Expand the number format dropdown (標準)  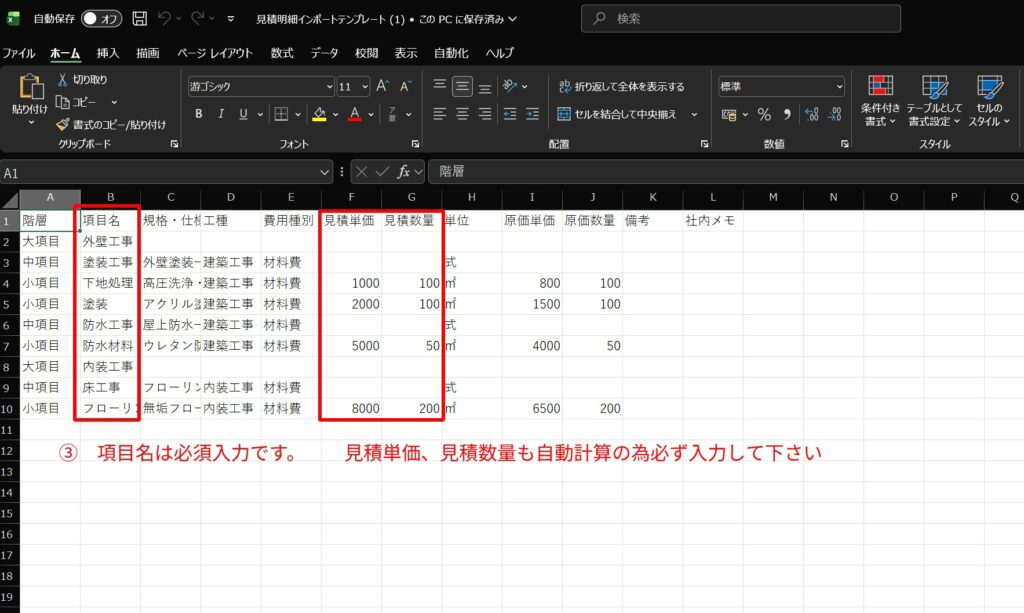838,87
